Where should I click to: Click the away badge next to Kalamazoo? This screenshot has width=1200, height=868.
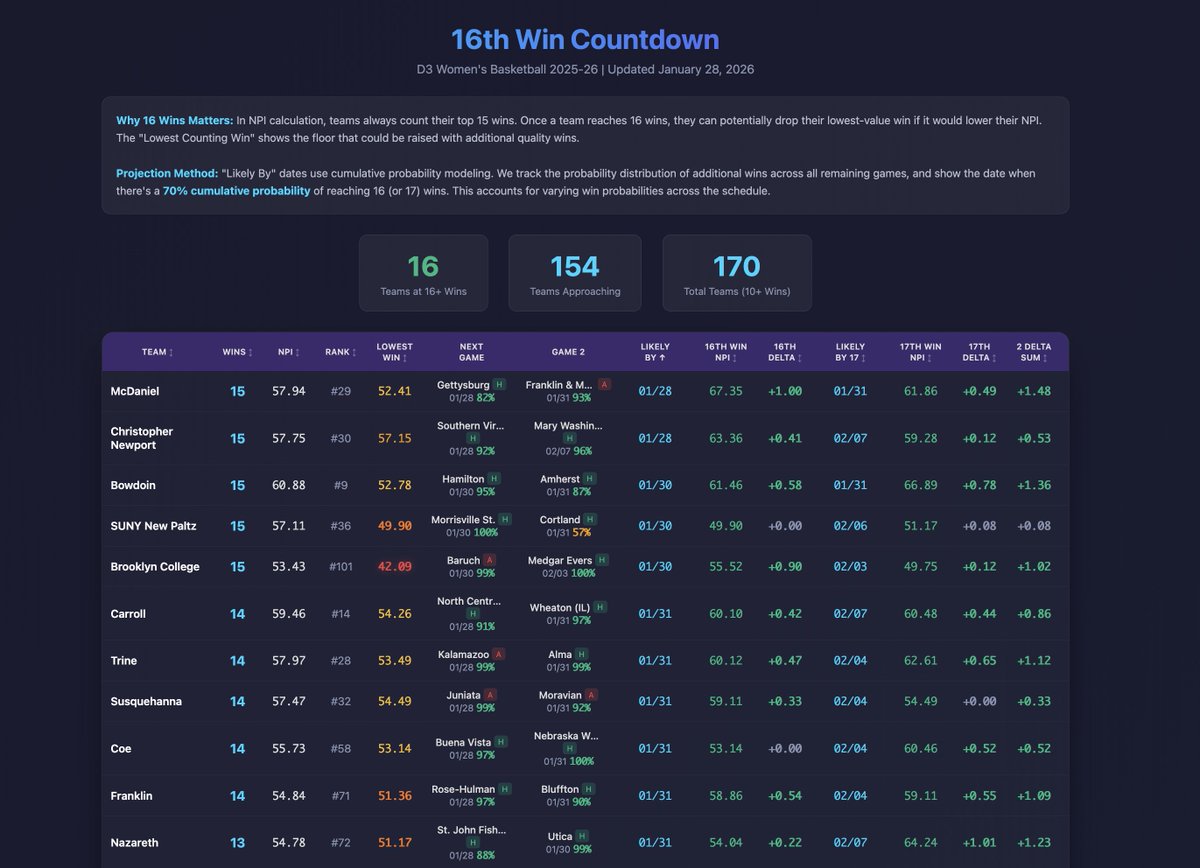tap(499, 654)
